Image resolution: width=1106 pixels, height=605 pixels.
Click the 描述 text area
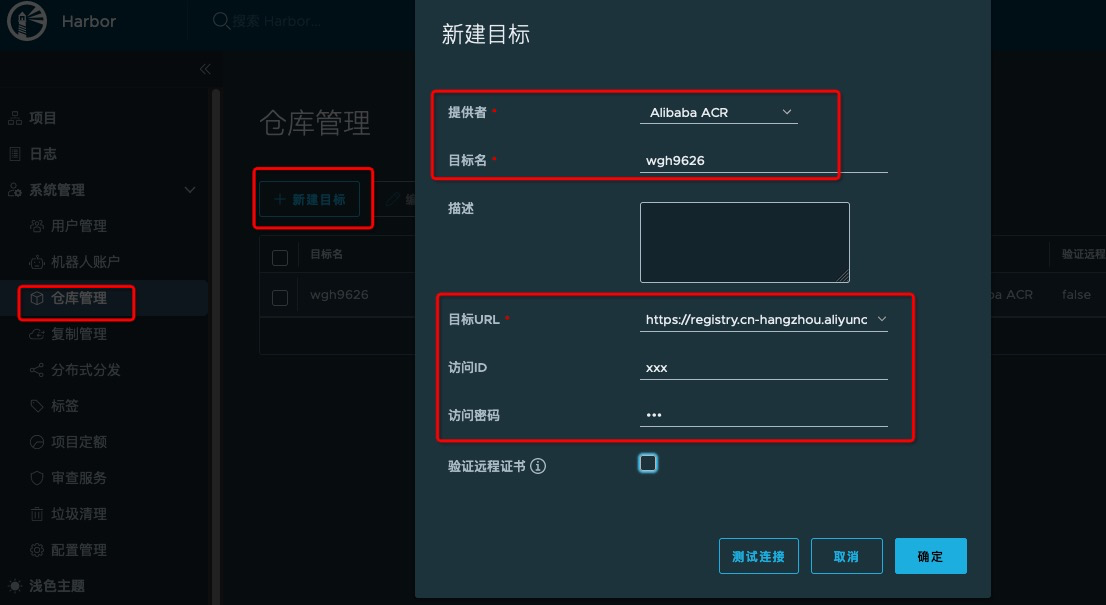click(745, 243)
